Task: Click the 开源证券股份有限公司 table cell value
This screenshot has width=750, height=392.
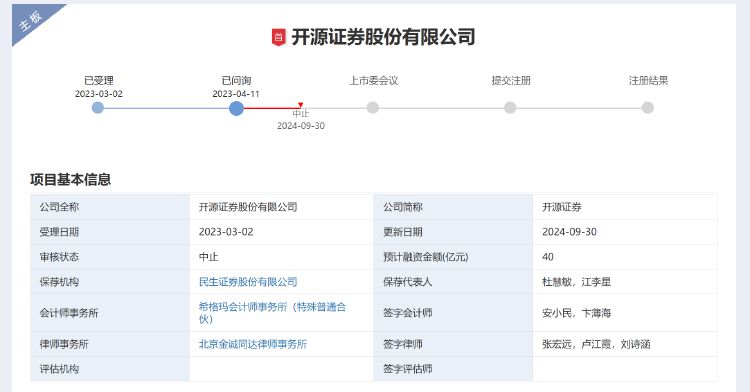Action: [x=281, y=207]
